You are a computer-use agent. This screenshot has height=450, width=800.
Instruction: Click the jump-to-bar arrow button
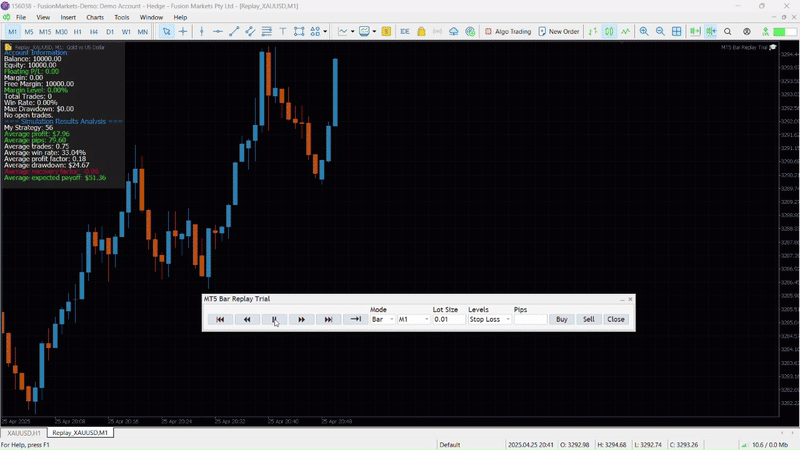[356, 319]
